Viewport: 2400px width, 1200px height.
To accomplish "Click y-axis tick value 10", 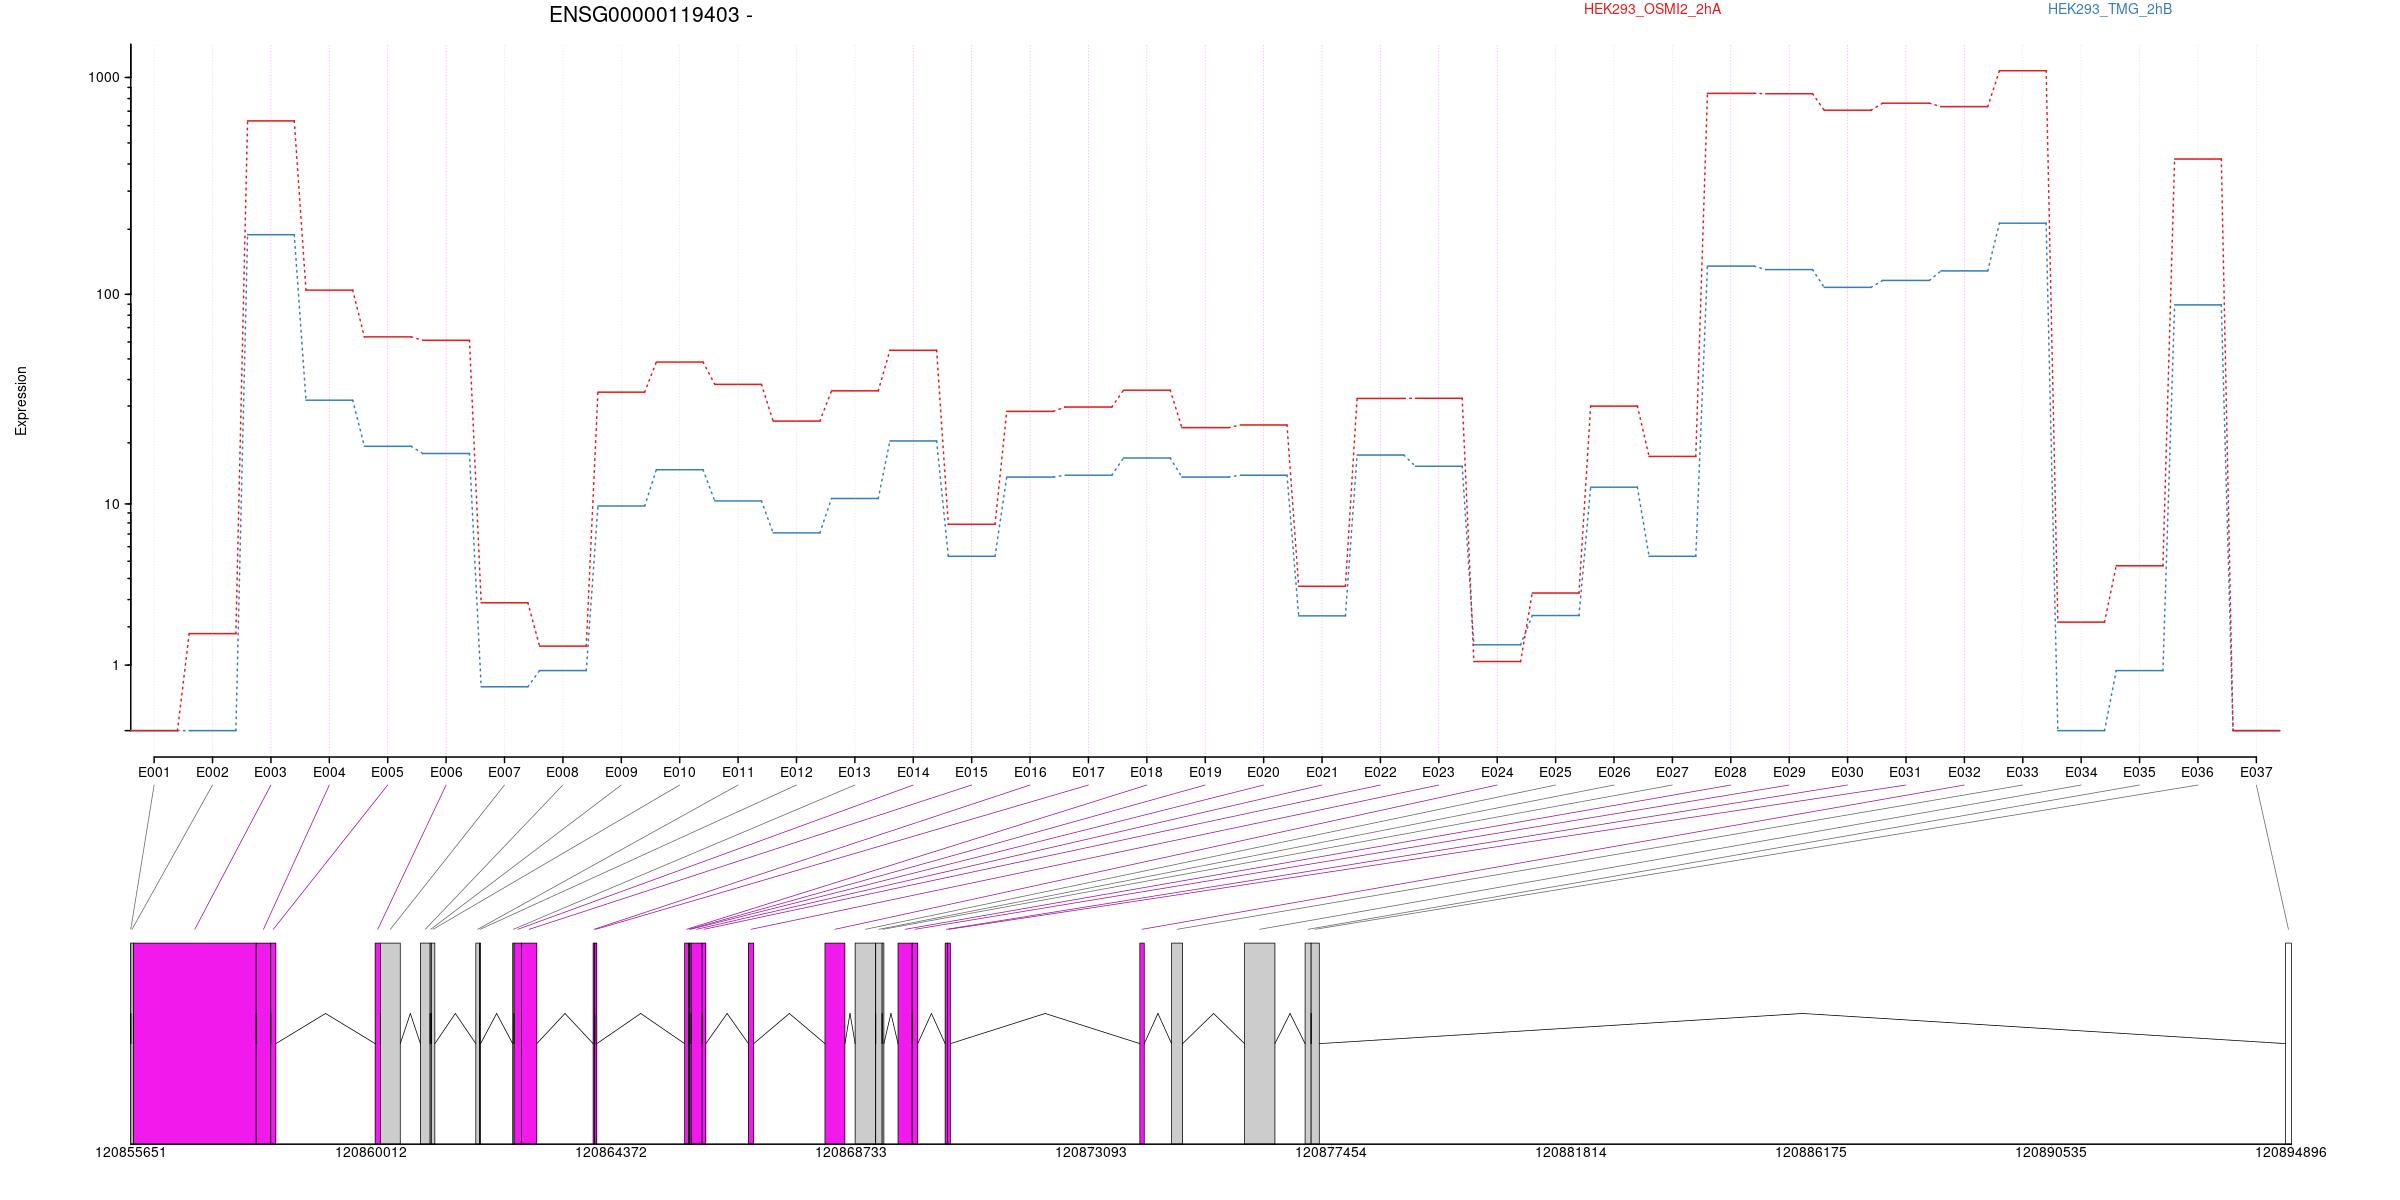I will [112, 504].
